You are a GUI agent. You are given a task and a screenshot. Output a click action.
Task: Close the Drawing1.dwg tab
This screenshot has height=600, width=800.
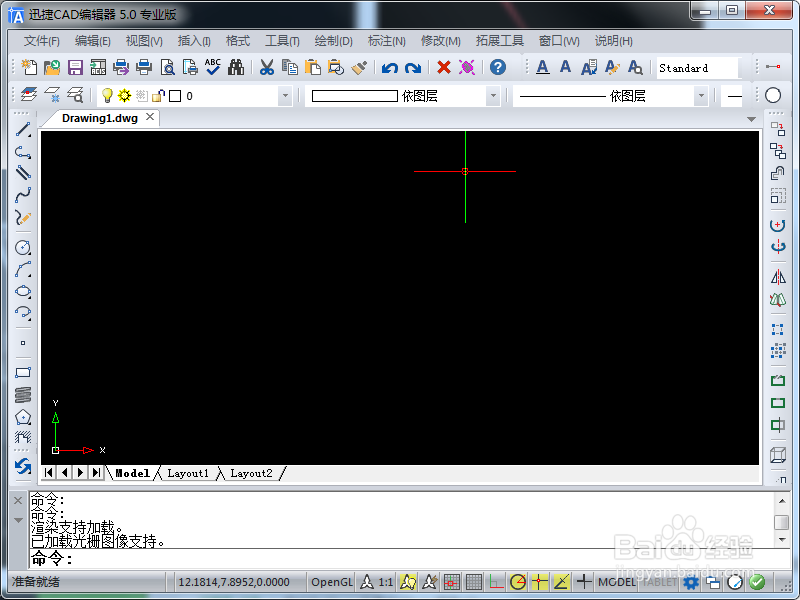tap(149, 117)
